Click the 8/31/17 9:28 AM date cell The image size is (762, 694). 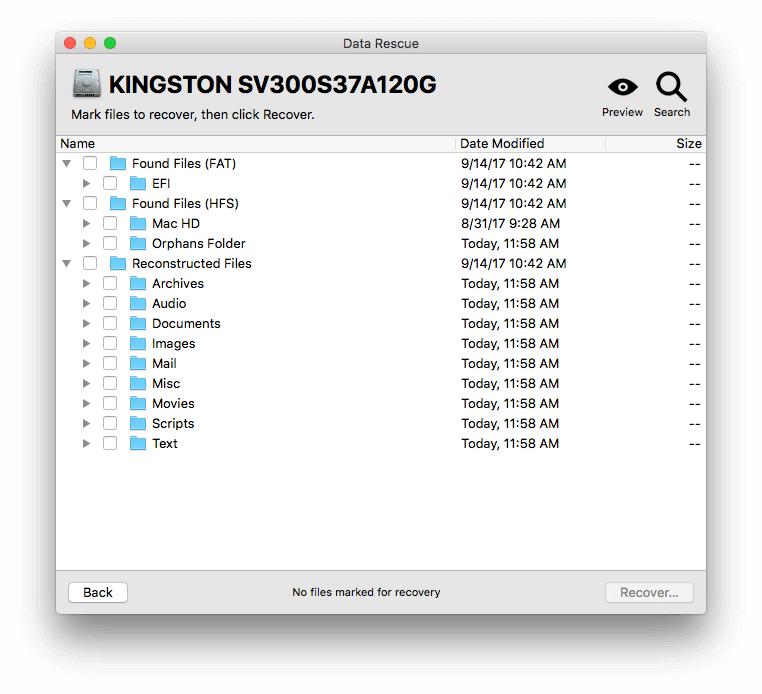point(510,224)
